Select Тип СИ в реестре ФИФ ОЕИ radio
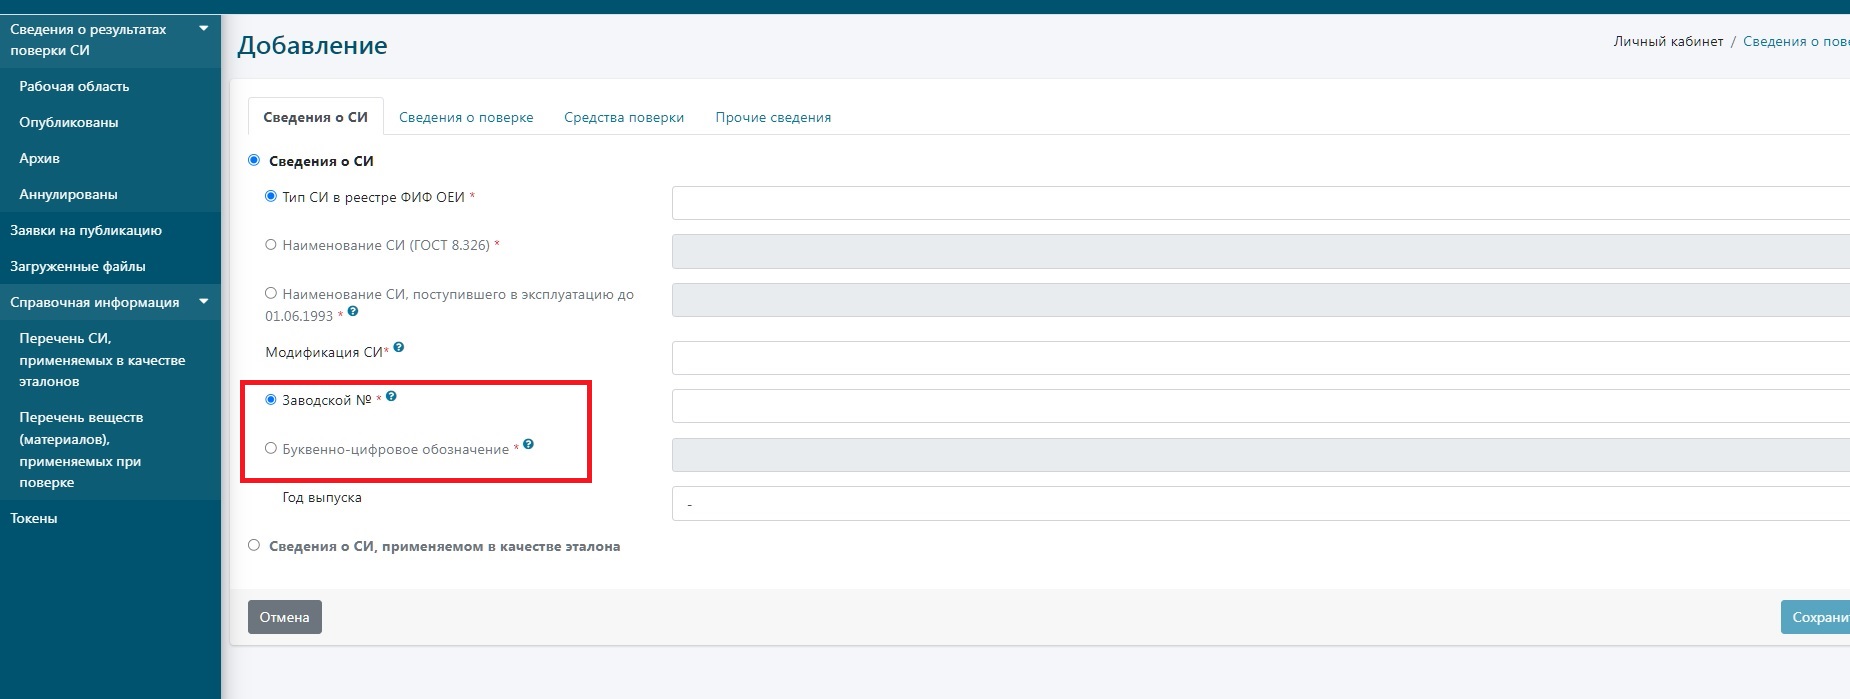 tap(271, 197)
